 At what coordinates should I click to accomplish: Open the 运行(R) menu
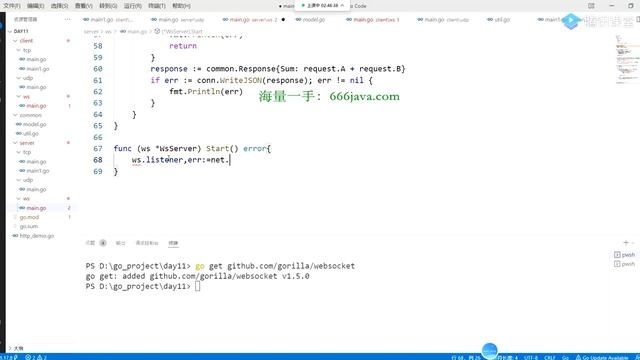[133, 6]
